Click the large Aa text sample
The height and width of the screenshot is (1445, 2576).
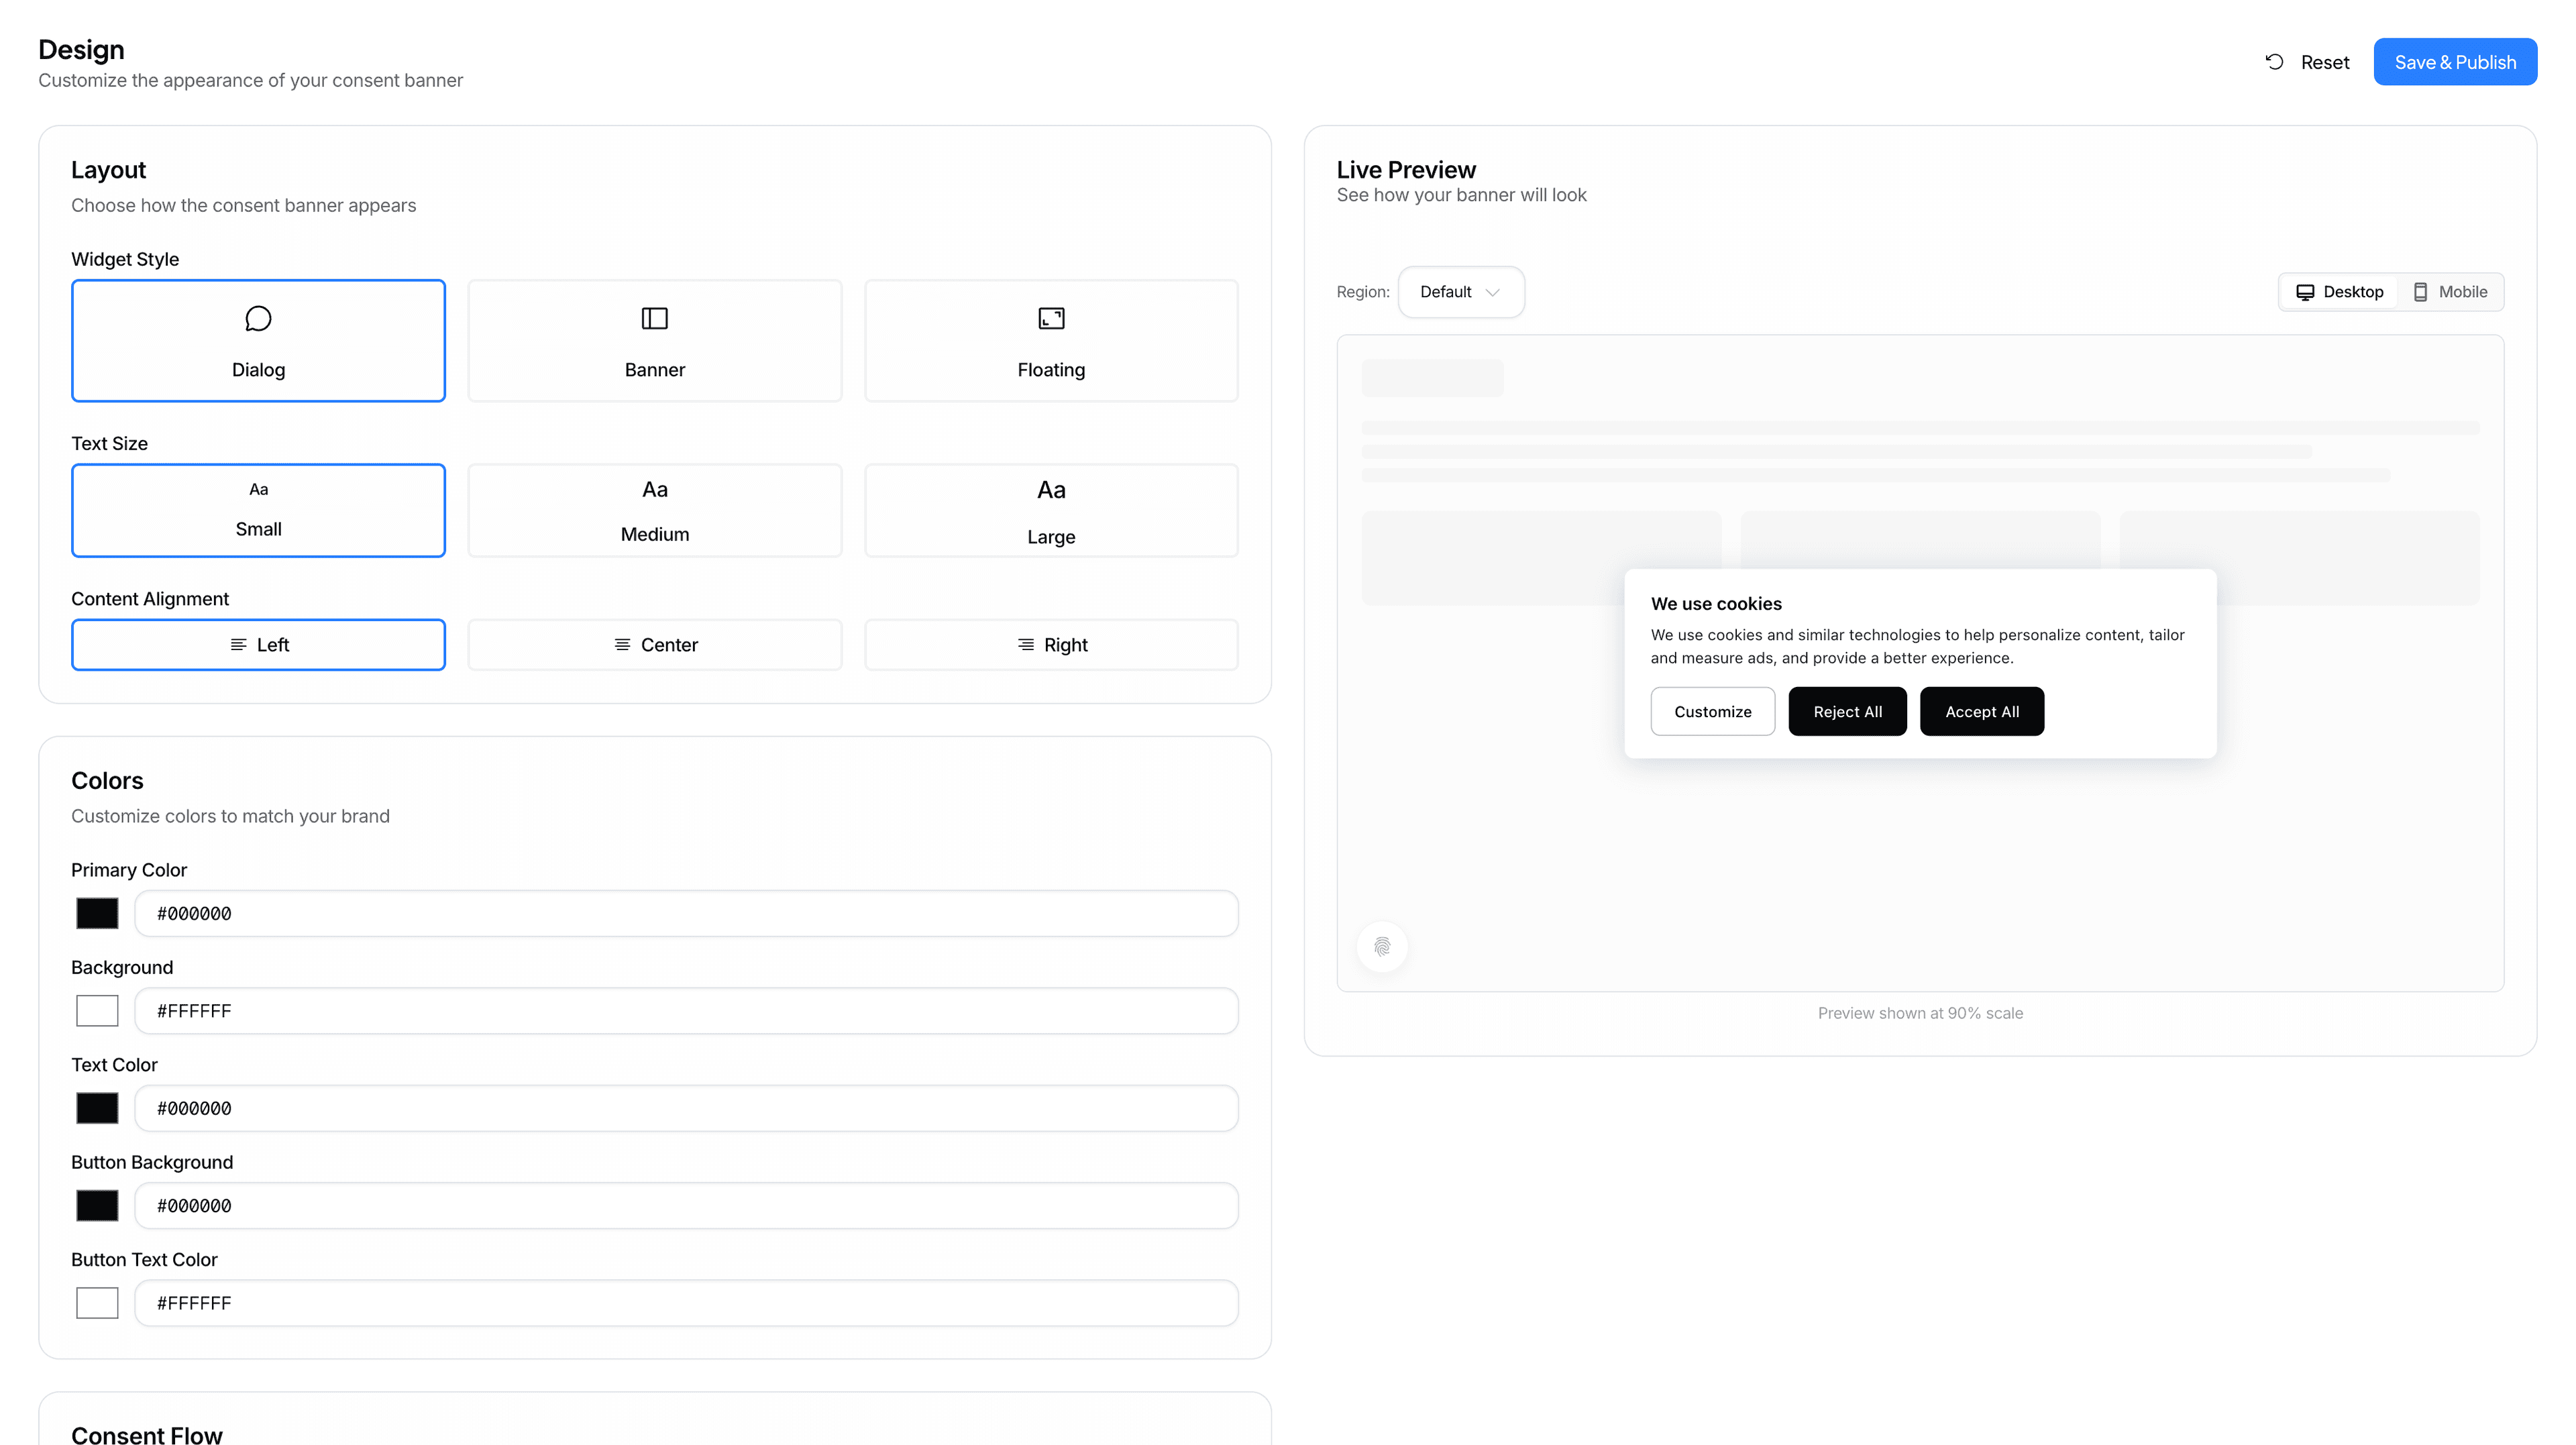pyautogui.click(x=1051, y=490)
